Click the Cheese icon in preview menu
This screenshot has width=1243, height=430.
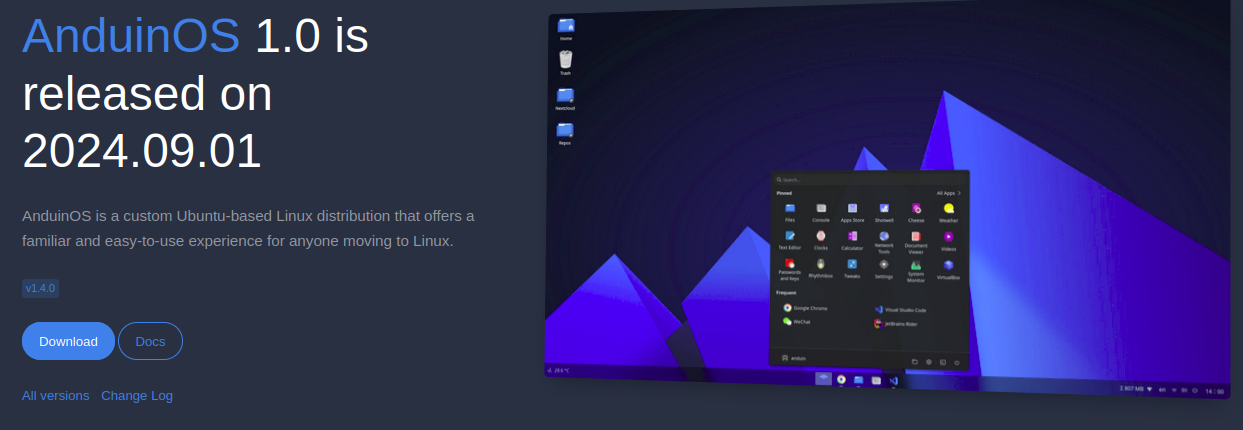pos(916,209)
